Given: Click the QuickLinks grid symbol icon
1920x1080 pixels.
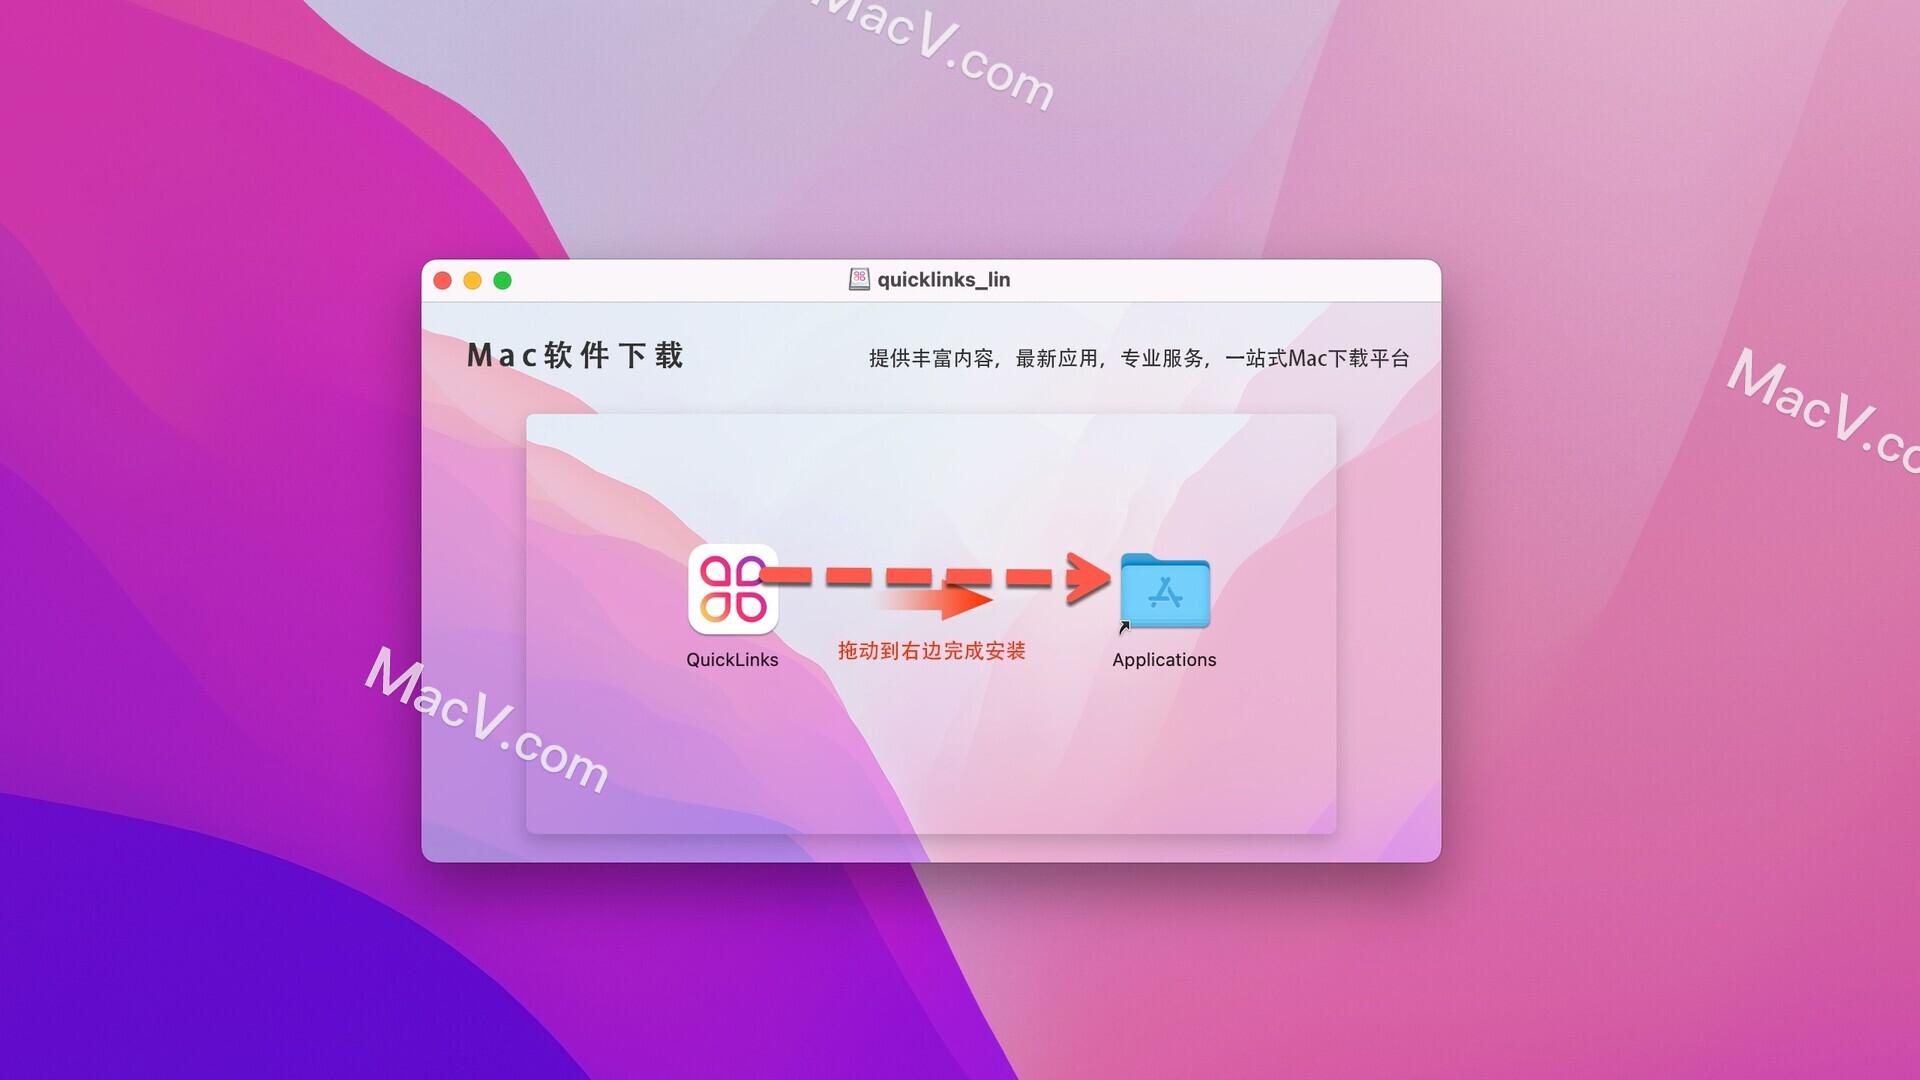Looking at the screenshot, I should (731, 592).
